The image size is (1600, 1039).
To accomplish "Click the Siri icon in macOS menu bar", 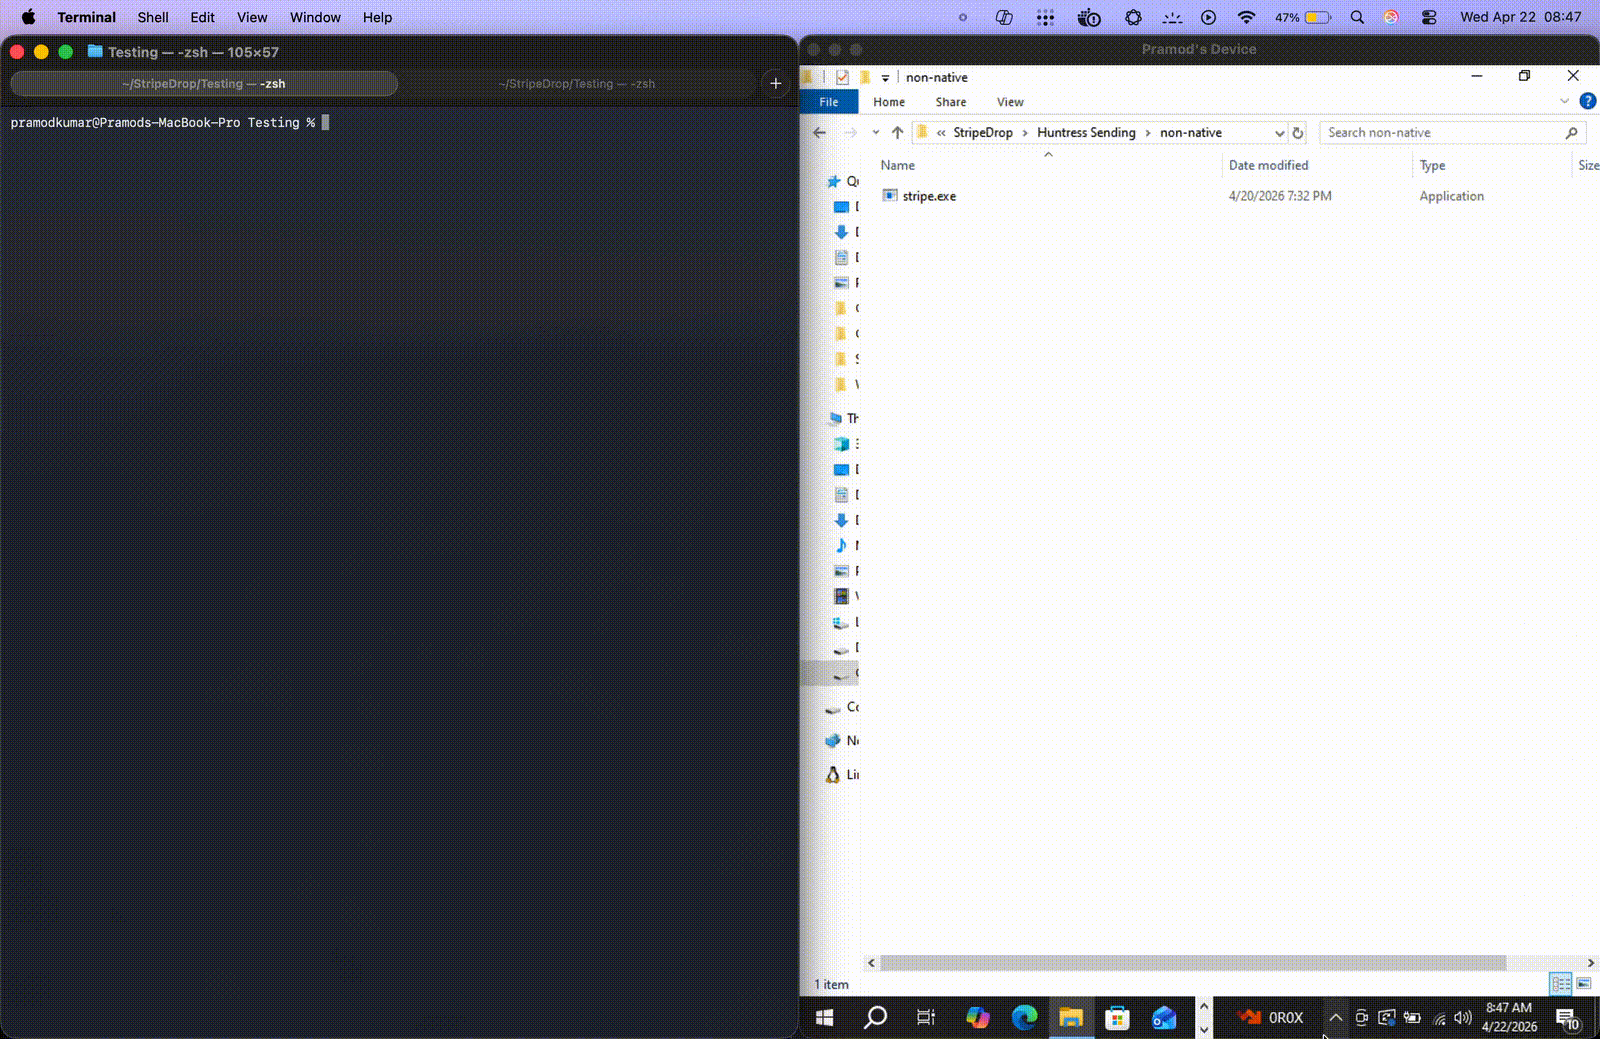I will pos(1391,17).
